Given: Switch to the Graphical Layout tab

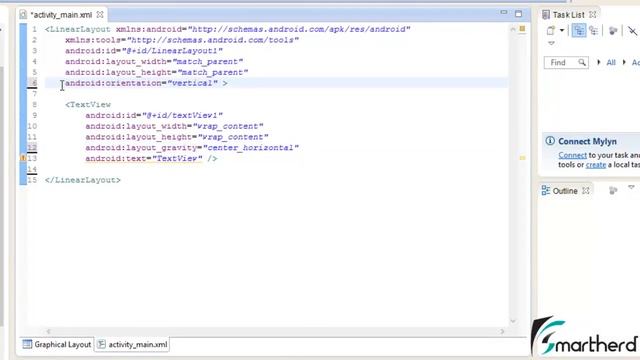Looking at the screenshot, I should coord(57,344).
